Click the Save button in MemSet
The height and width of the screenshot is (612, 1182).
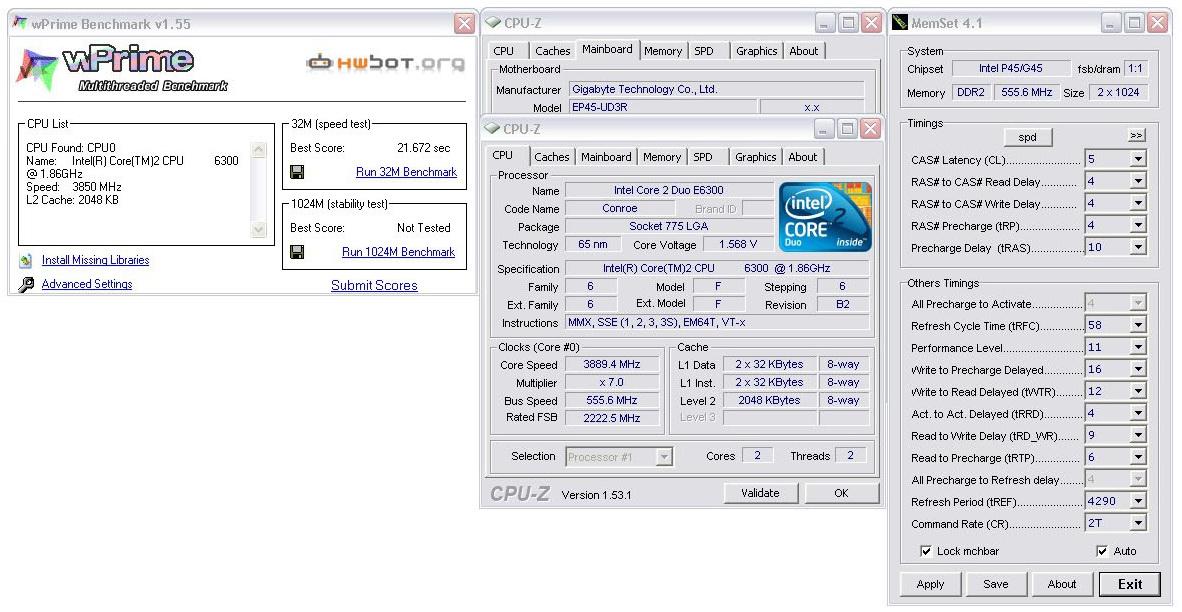[996, 584]
